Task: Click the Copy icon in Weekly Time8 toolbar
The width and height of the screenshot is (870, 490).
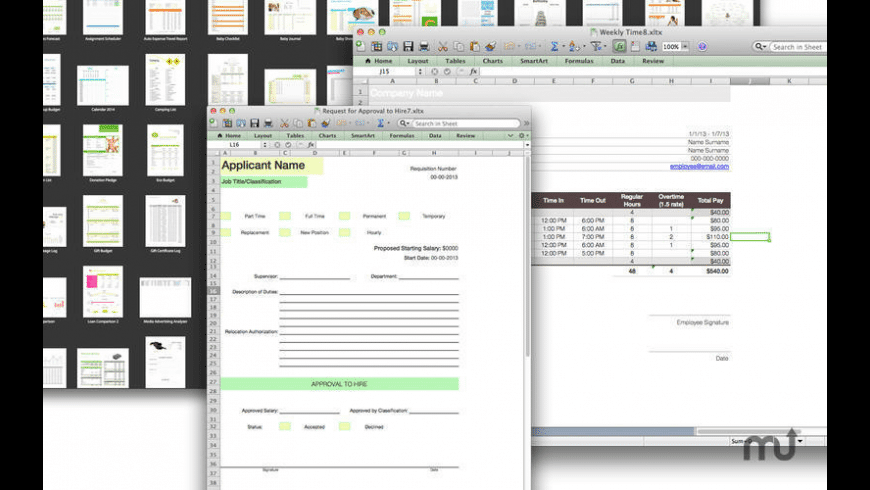Action: click(458, 47)
